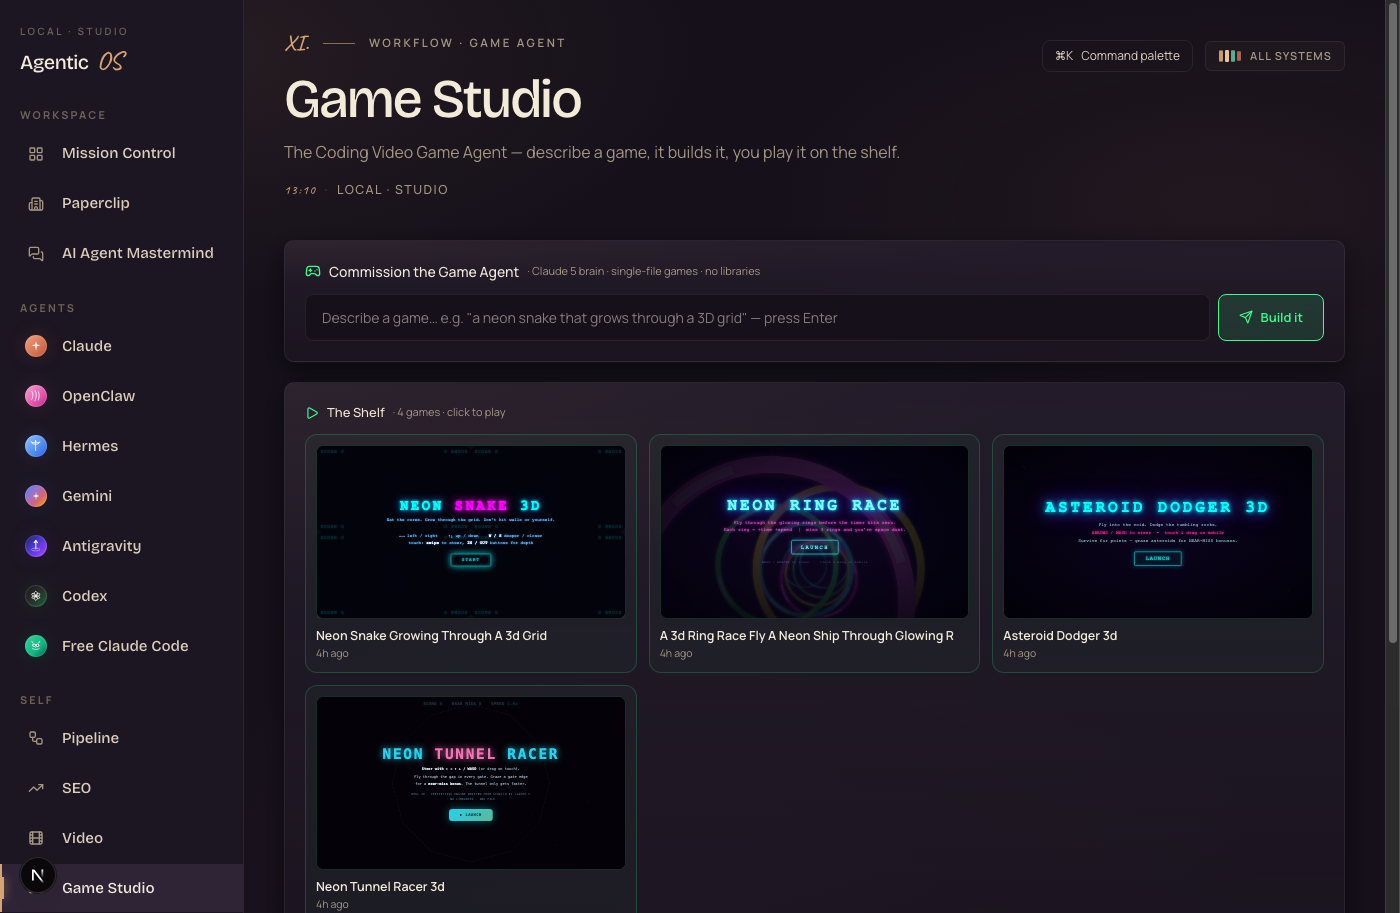This screenshot has height=913, width=1400.
Task: Click the Codex label text
Action: (x=84, y=596)
